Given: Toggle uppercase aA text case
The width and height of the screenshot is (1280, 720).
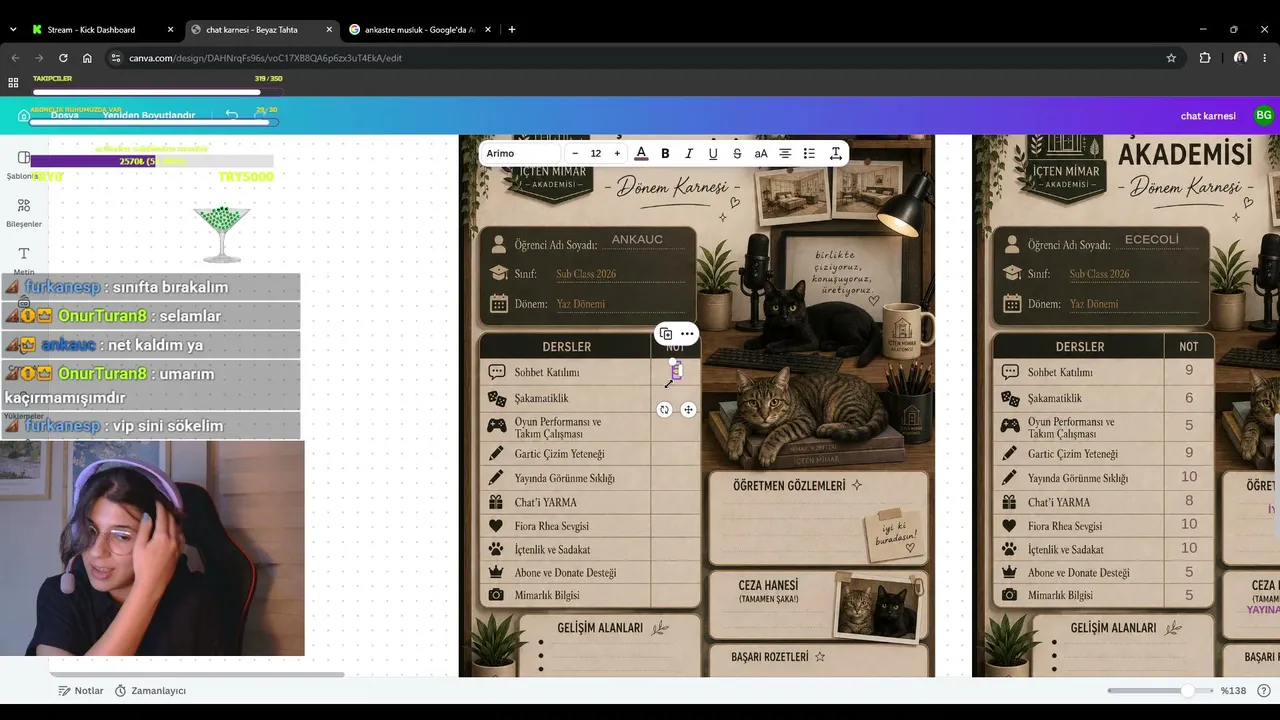Looking at the screenshot, I should pos(761,153).
